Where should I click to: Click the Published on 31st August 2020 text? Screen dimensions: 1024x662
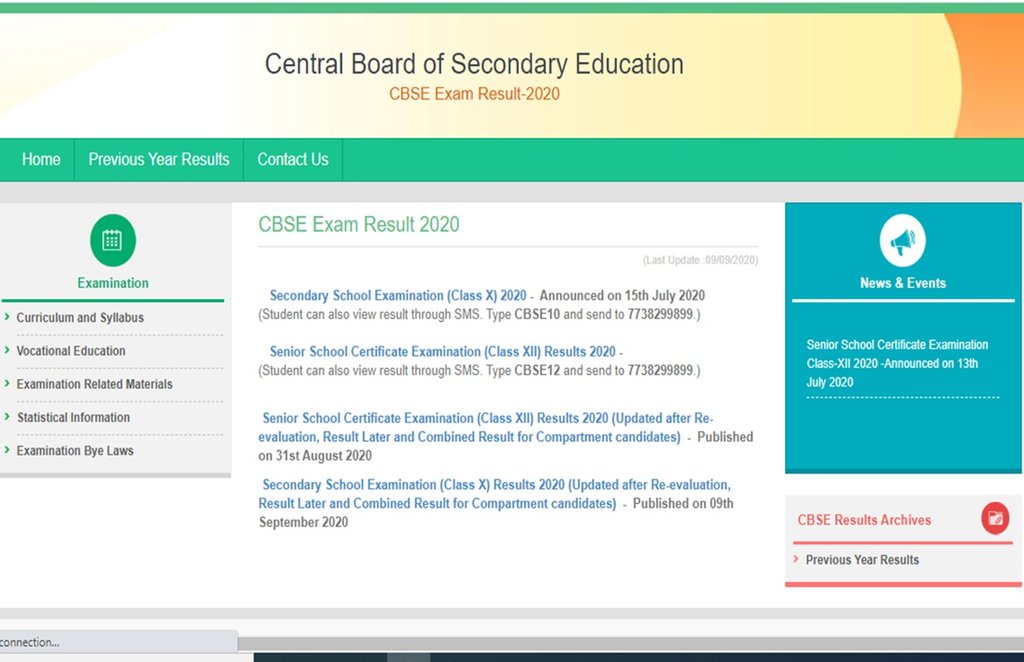click(505, 446)
